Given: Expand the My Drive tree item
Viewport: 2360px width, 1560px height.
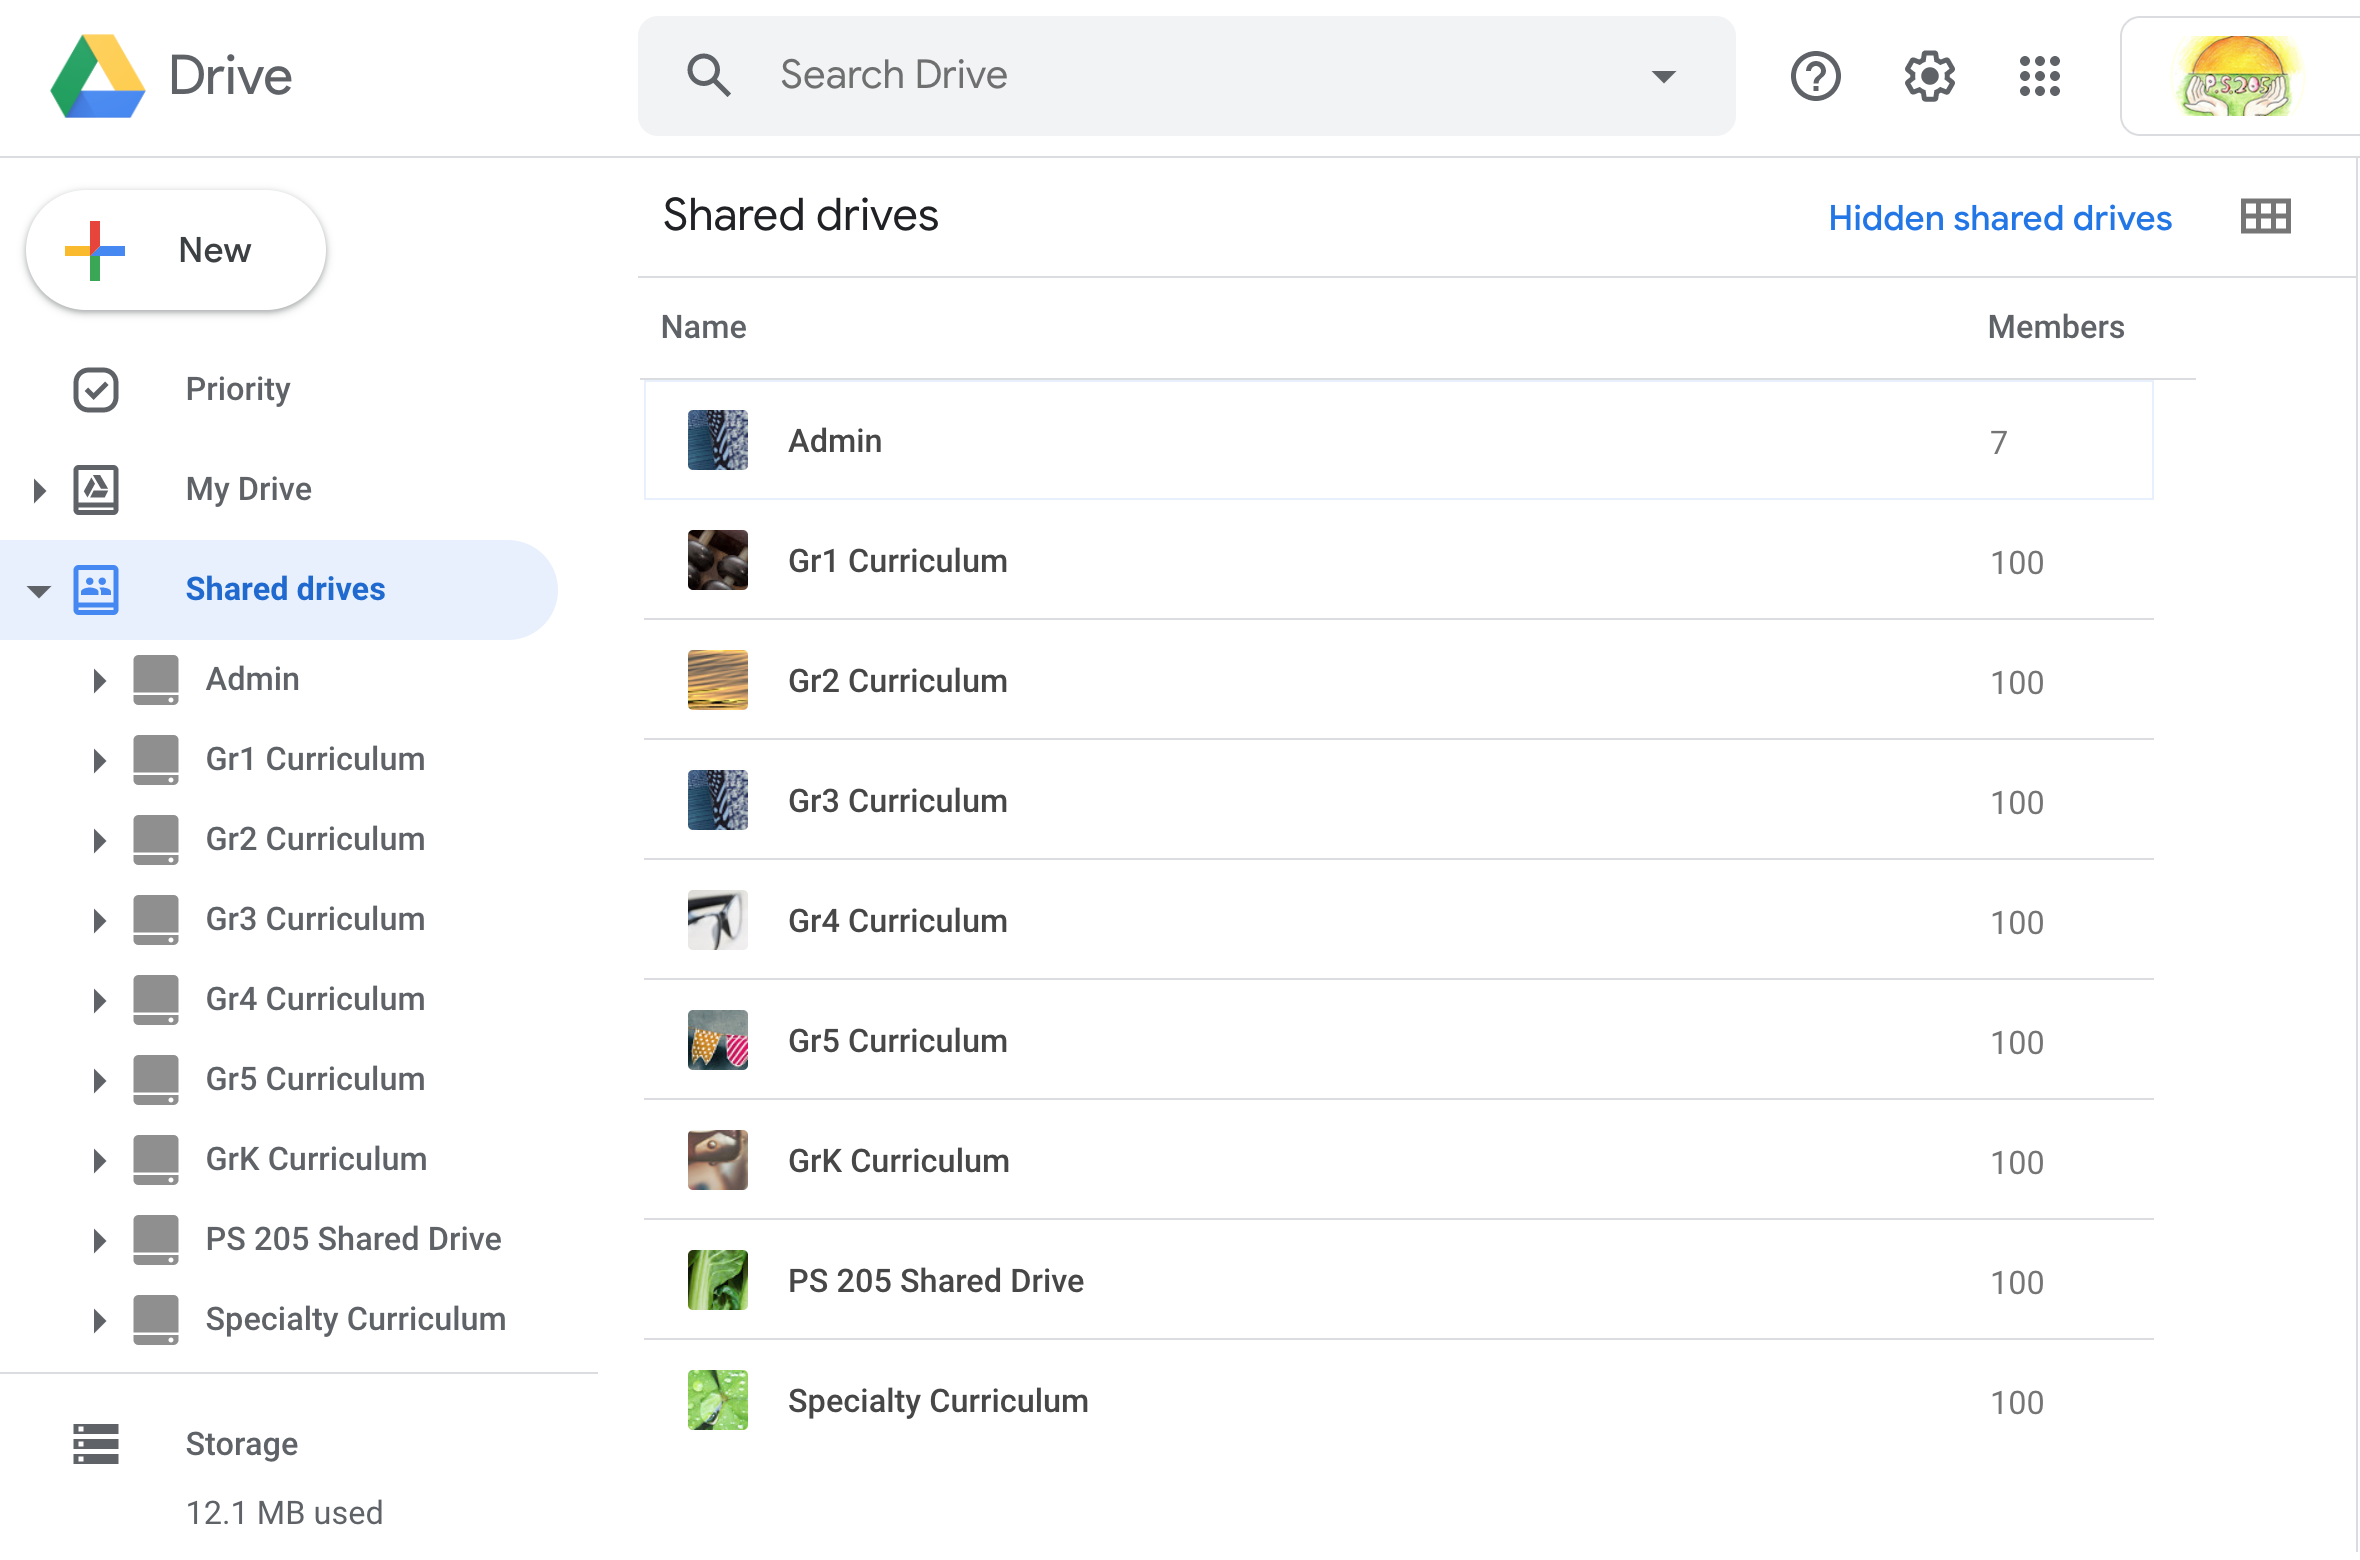Looking at the screenshot, I should (40, 489).
